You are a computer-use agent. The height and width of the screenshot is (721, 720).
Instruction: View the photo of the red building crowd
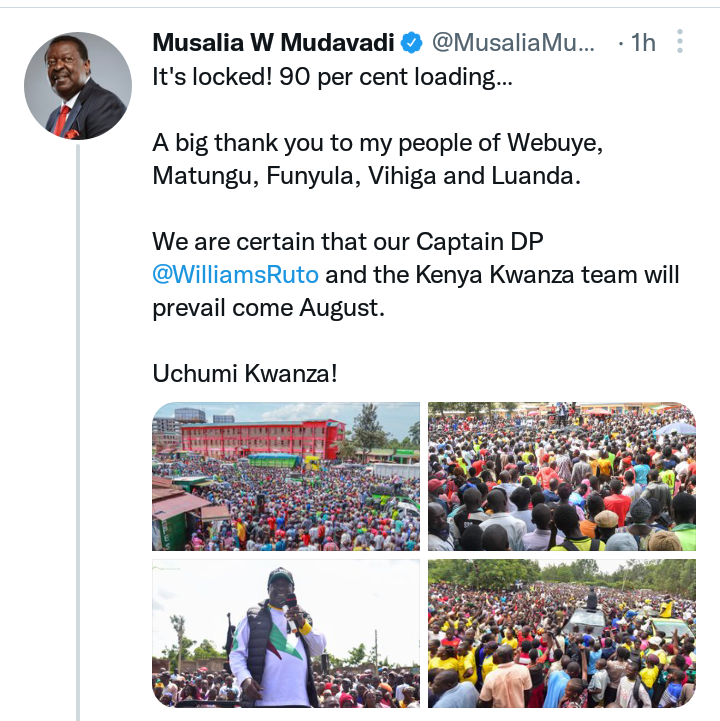286,476
